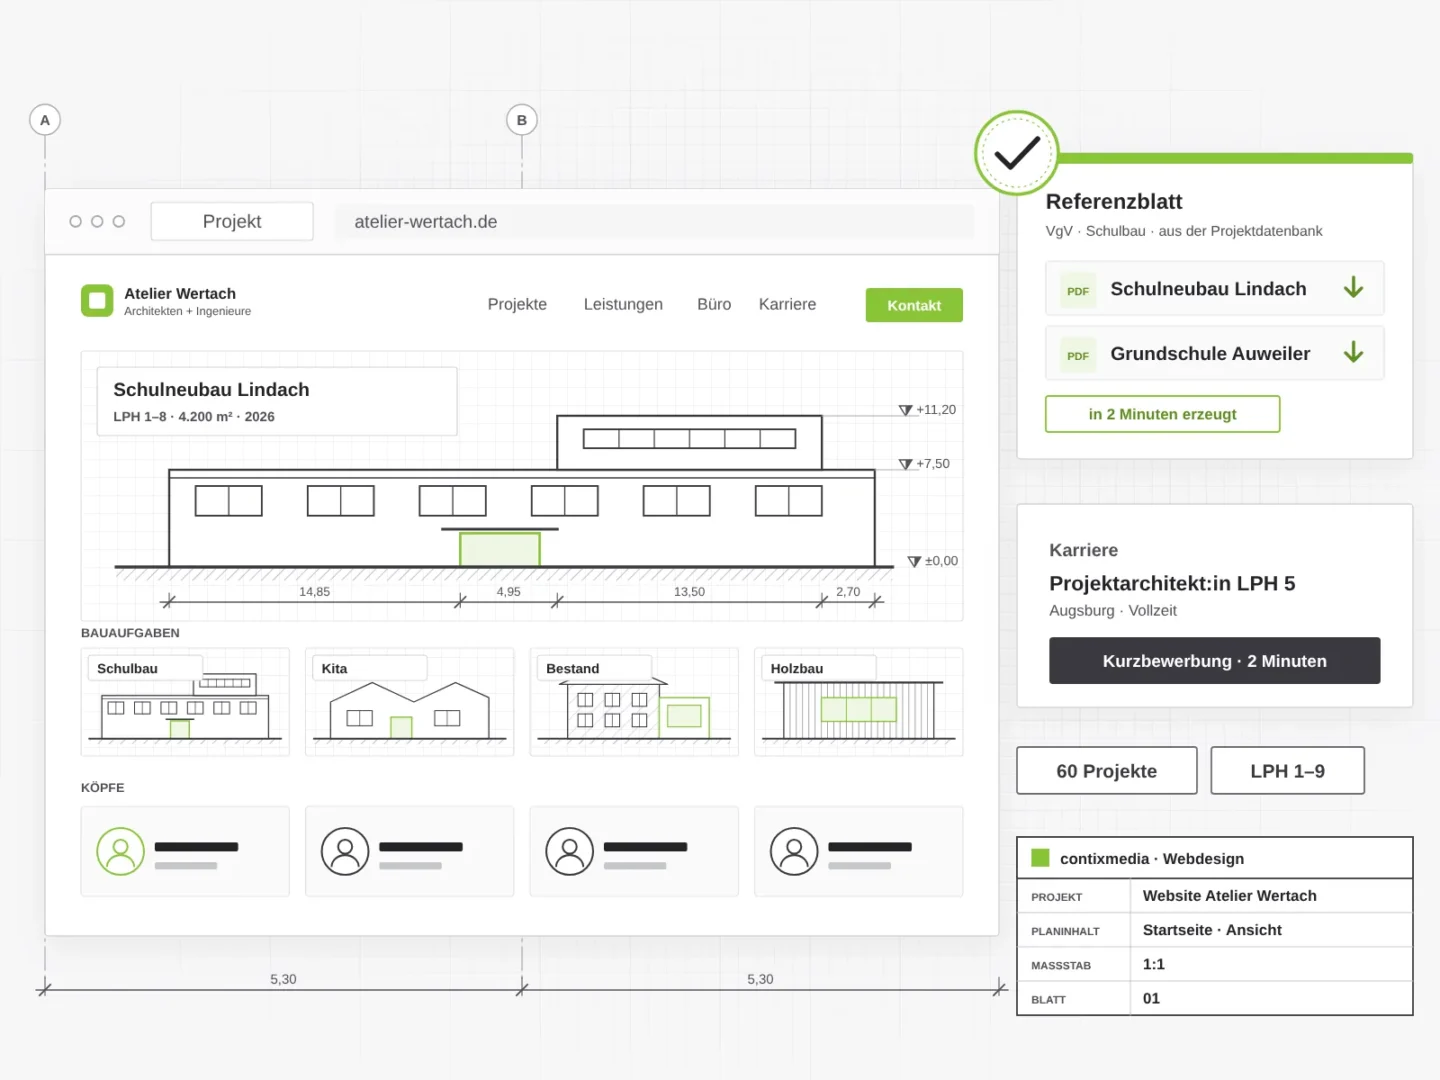Click the LPH 1–9 badge
The height and width of the screenshot is (1080, 1440).
[x=1287, y=771]
